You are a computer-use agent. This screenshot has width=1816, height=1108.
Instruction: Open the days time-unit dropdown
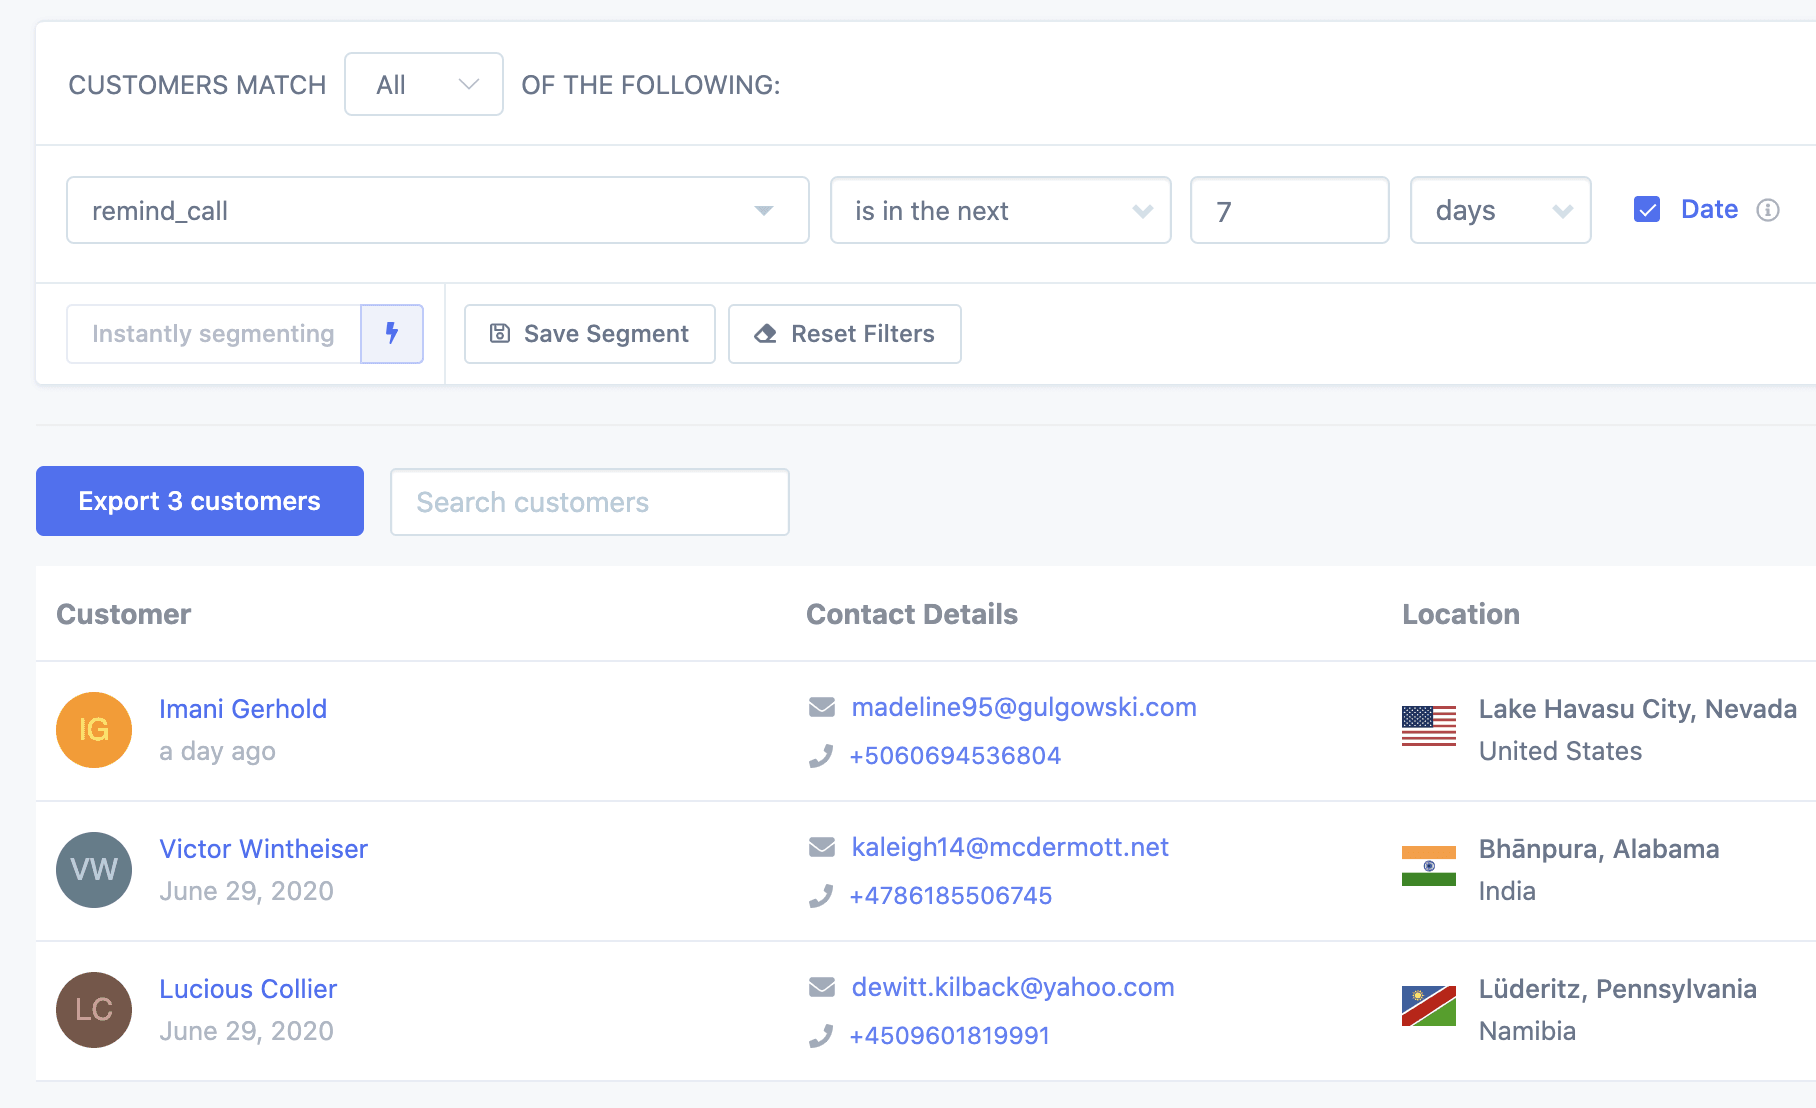1499,210
